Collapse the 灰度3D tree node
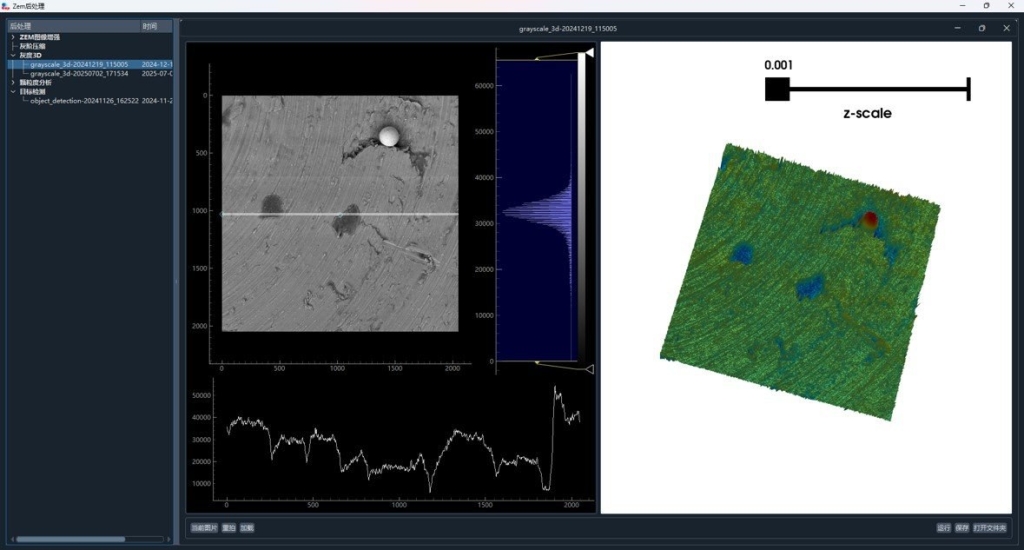This screenshot has height=550, width=1024. [x=12, y=55]
